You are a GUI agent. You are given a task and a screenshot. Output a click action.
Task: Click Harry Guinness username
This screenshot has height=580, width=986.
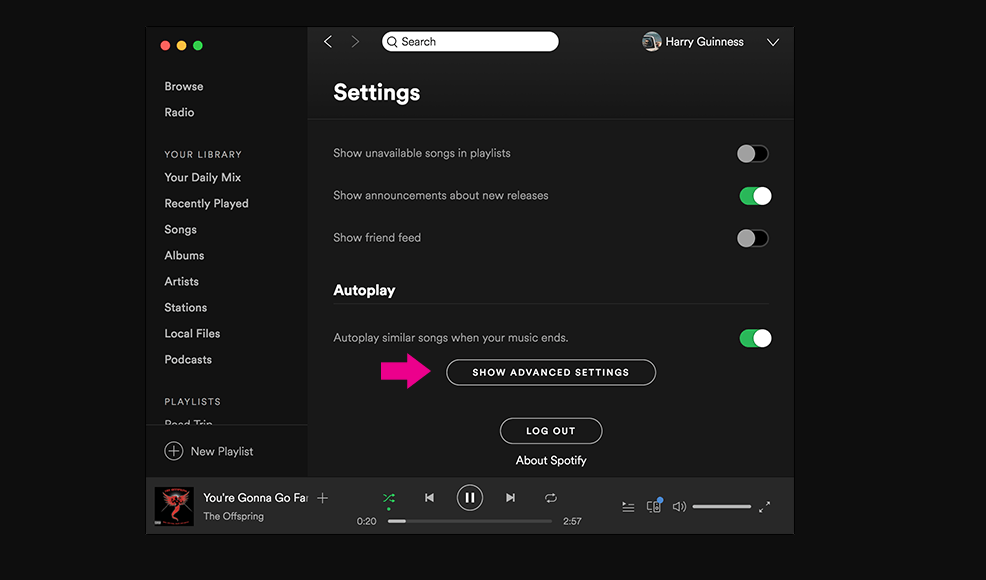[704, 42]
